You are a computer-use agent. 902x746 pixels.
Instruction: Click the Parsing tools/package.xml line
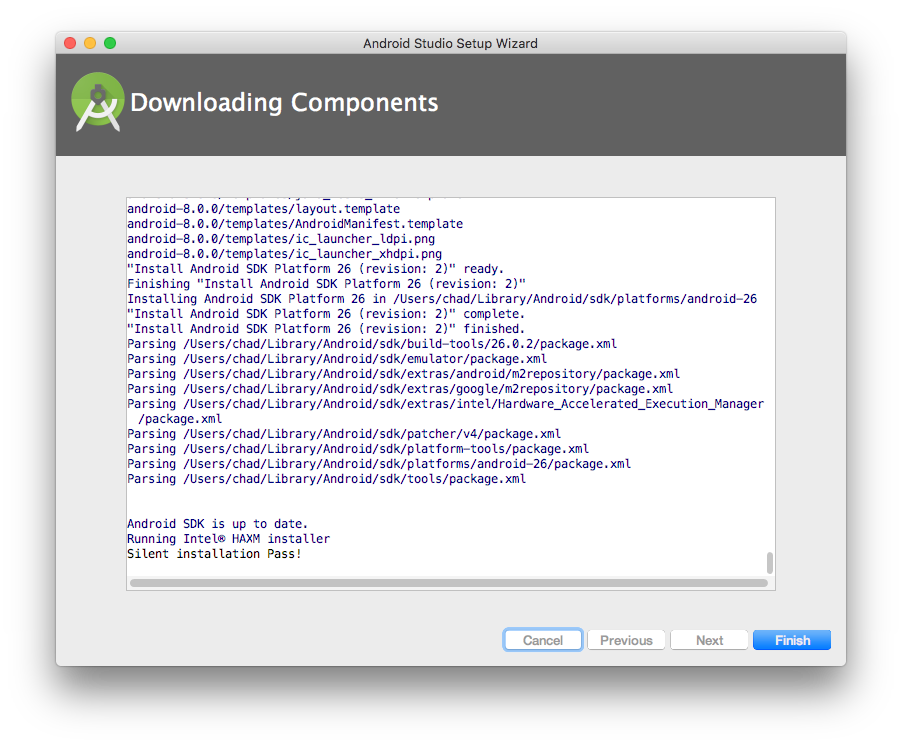326,479
